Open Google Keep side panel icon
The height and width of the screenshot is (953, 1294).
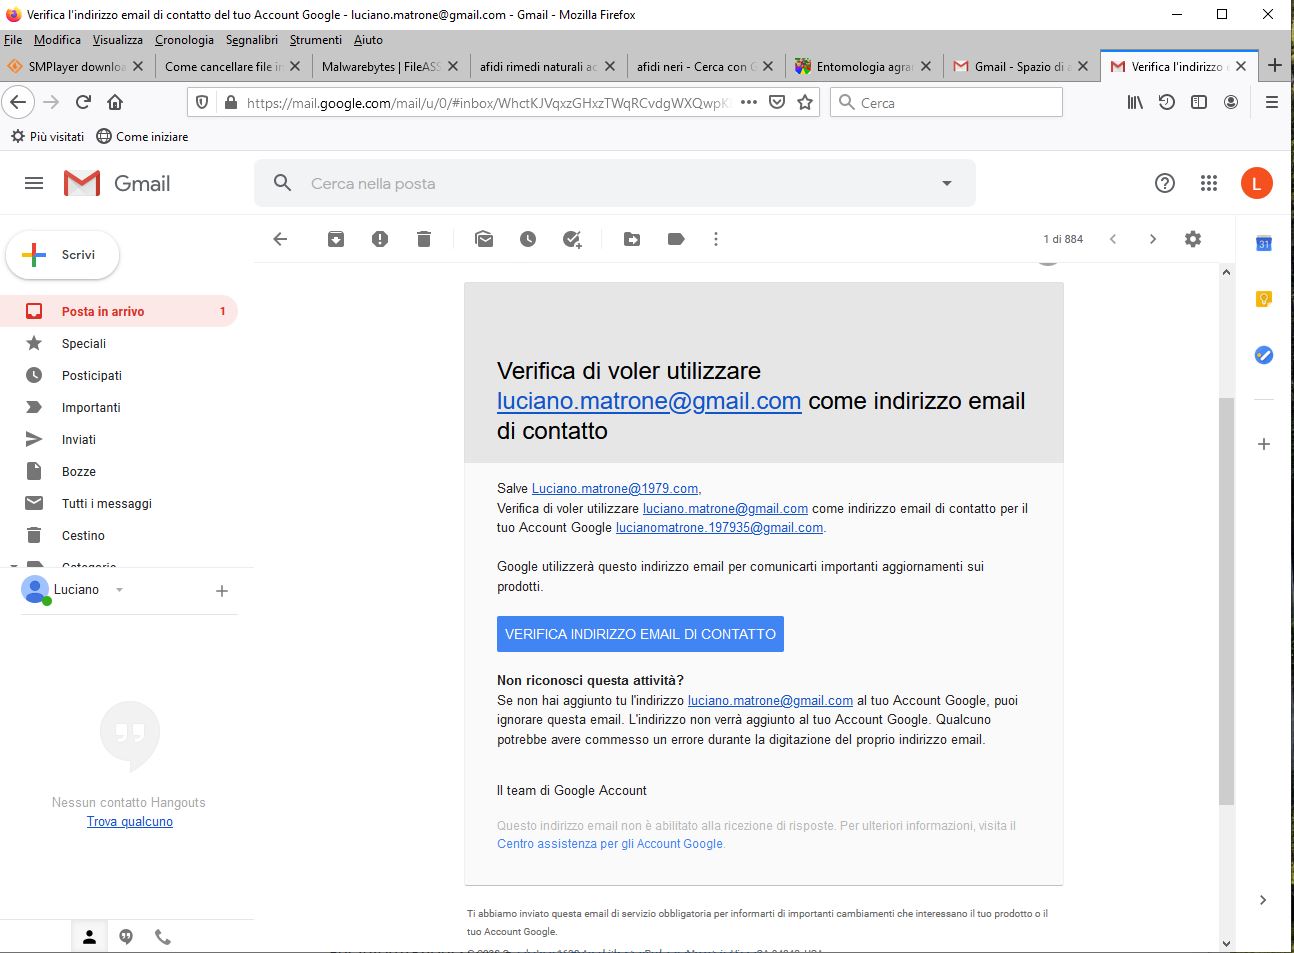(1264, 299)
